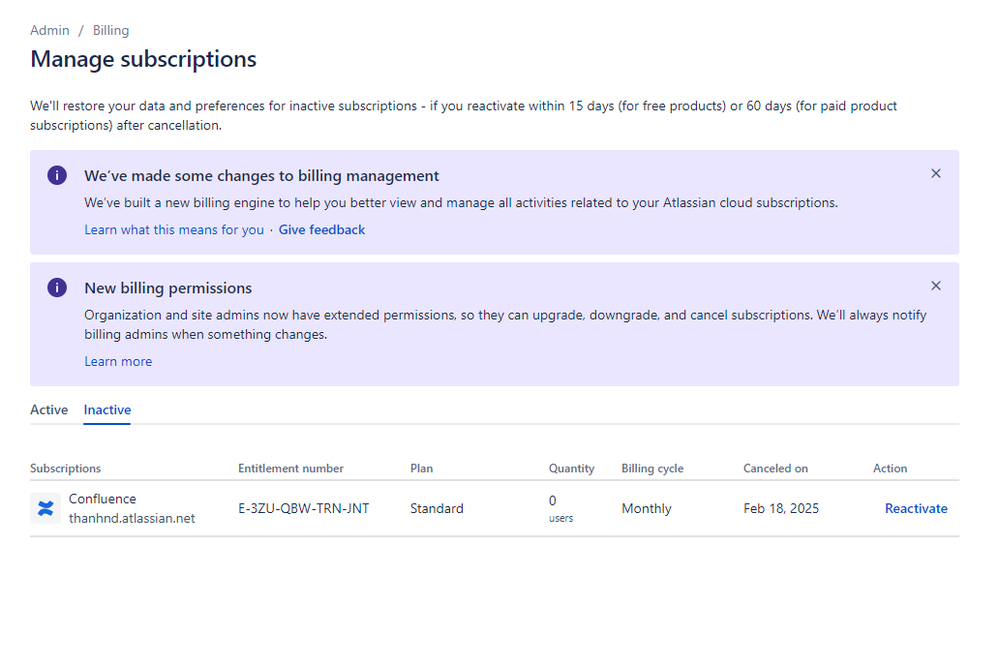Click the 0 users quantity cell
Image resolution: width=999 pixels, height=666 pixels.
(x=561, y=509)
